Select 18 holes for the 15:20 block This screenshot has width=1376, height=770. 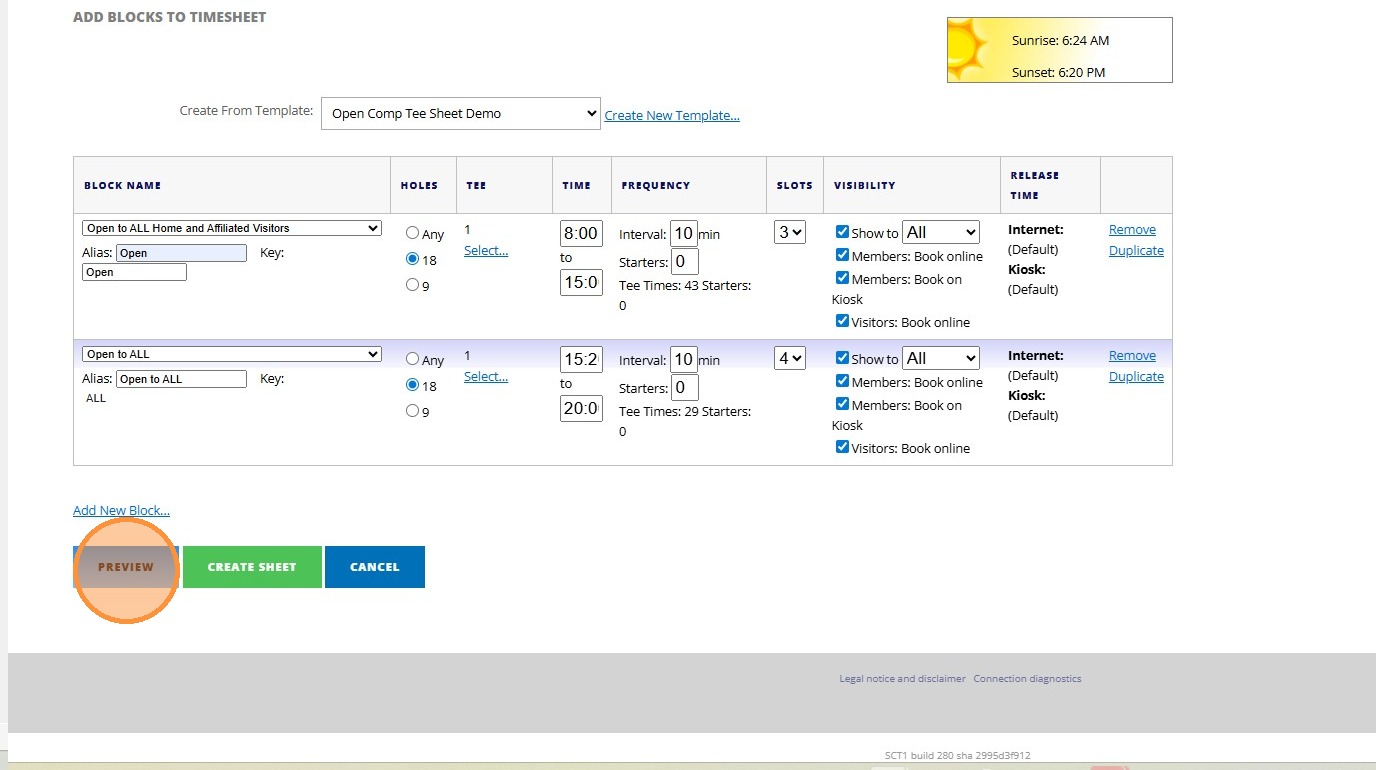(x=412, y=385)
